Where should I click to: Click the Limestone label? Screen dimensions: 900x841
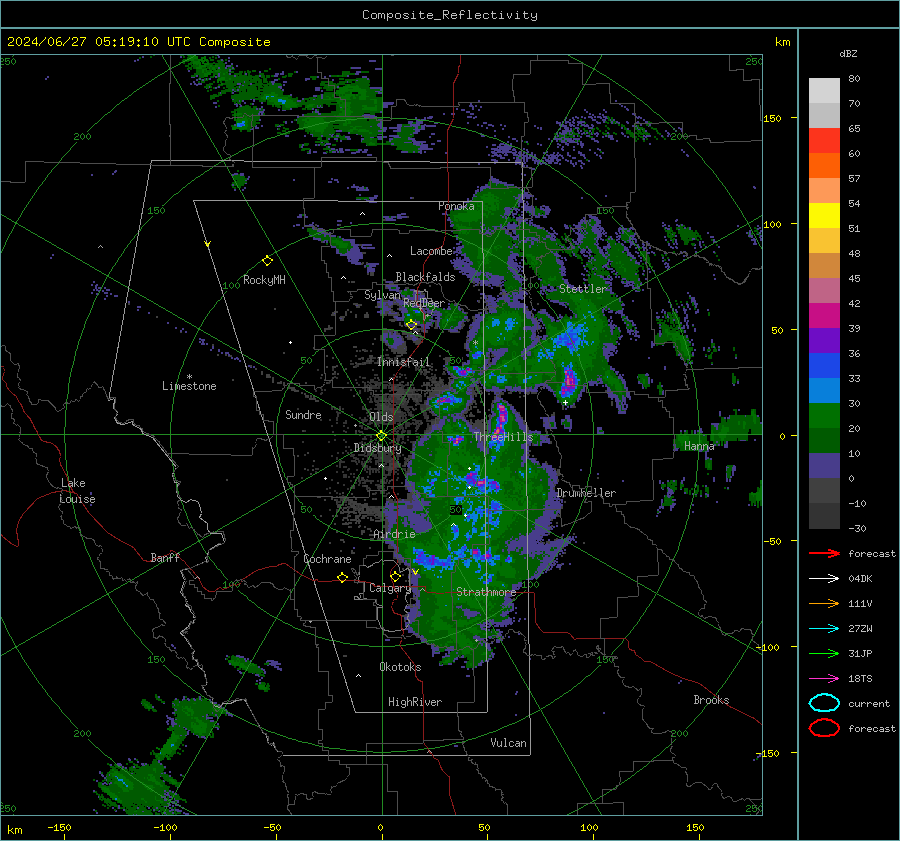point(189,386)
